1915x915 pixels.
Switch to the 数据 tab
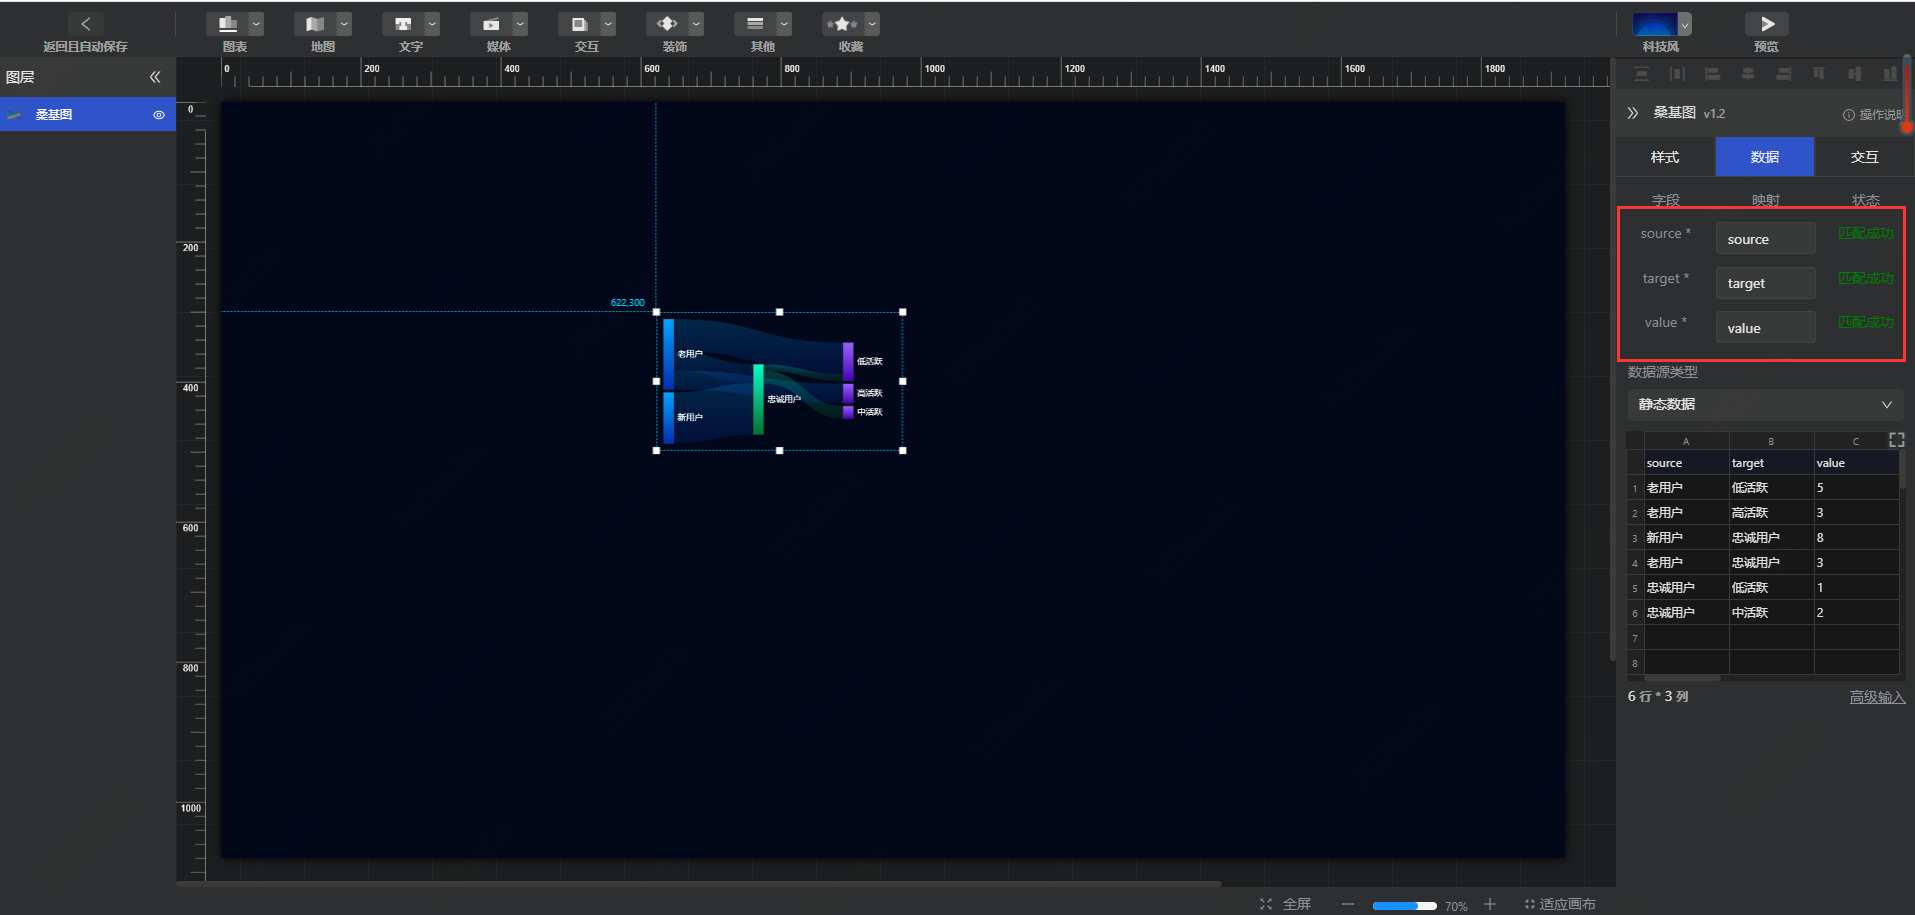(x=1765, y=157)
